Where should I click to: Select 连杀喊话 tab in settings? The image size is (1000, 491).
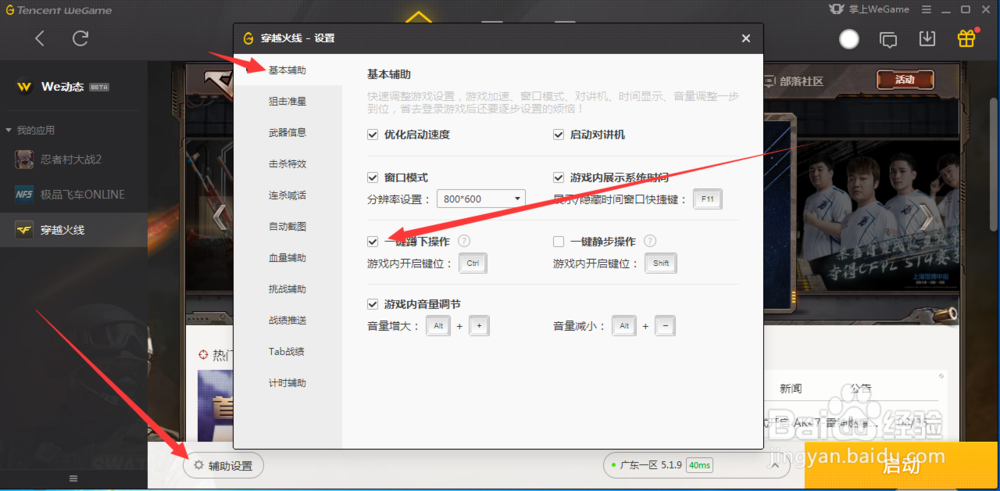tap(288, 195)
